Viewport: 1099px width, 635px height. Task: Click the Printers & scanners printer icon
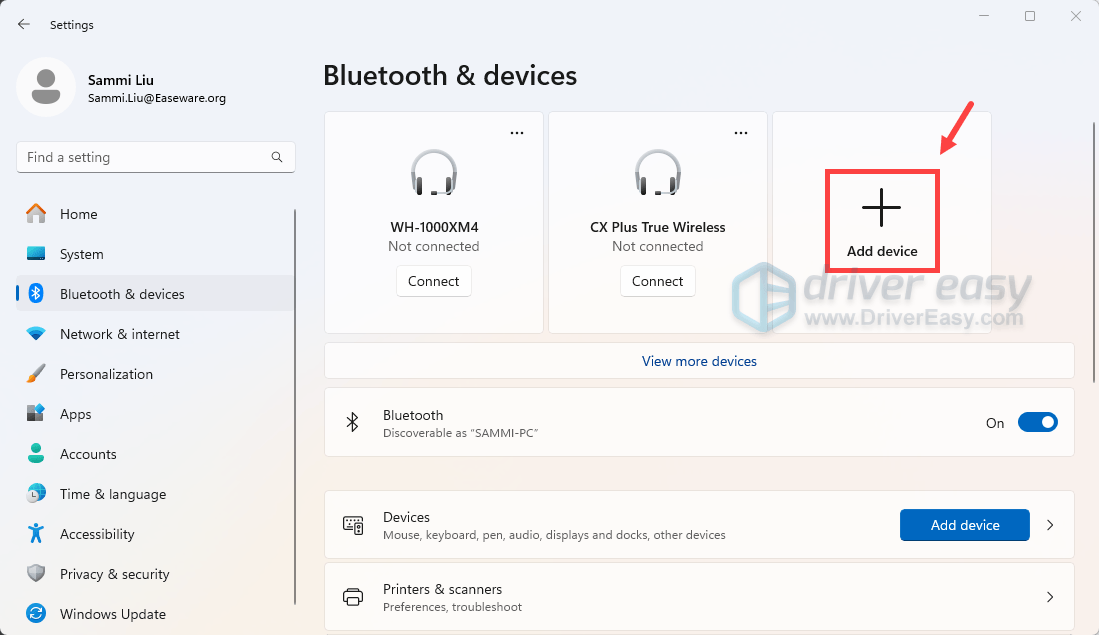coord(353,597)
